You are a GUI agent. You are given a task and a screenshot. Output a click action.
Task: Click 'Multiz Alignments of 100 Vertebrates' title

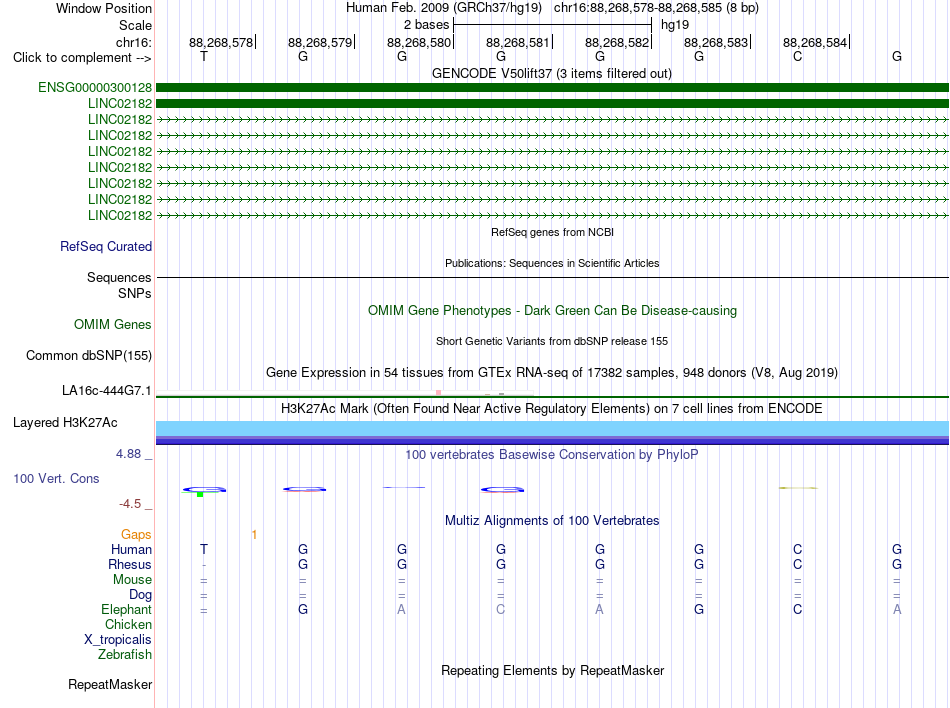tap(552, 521)
